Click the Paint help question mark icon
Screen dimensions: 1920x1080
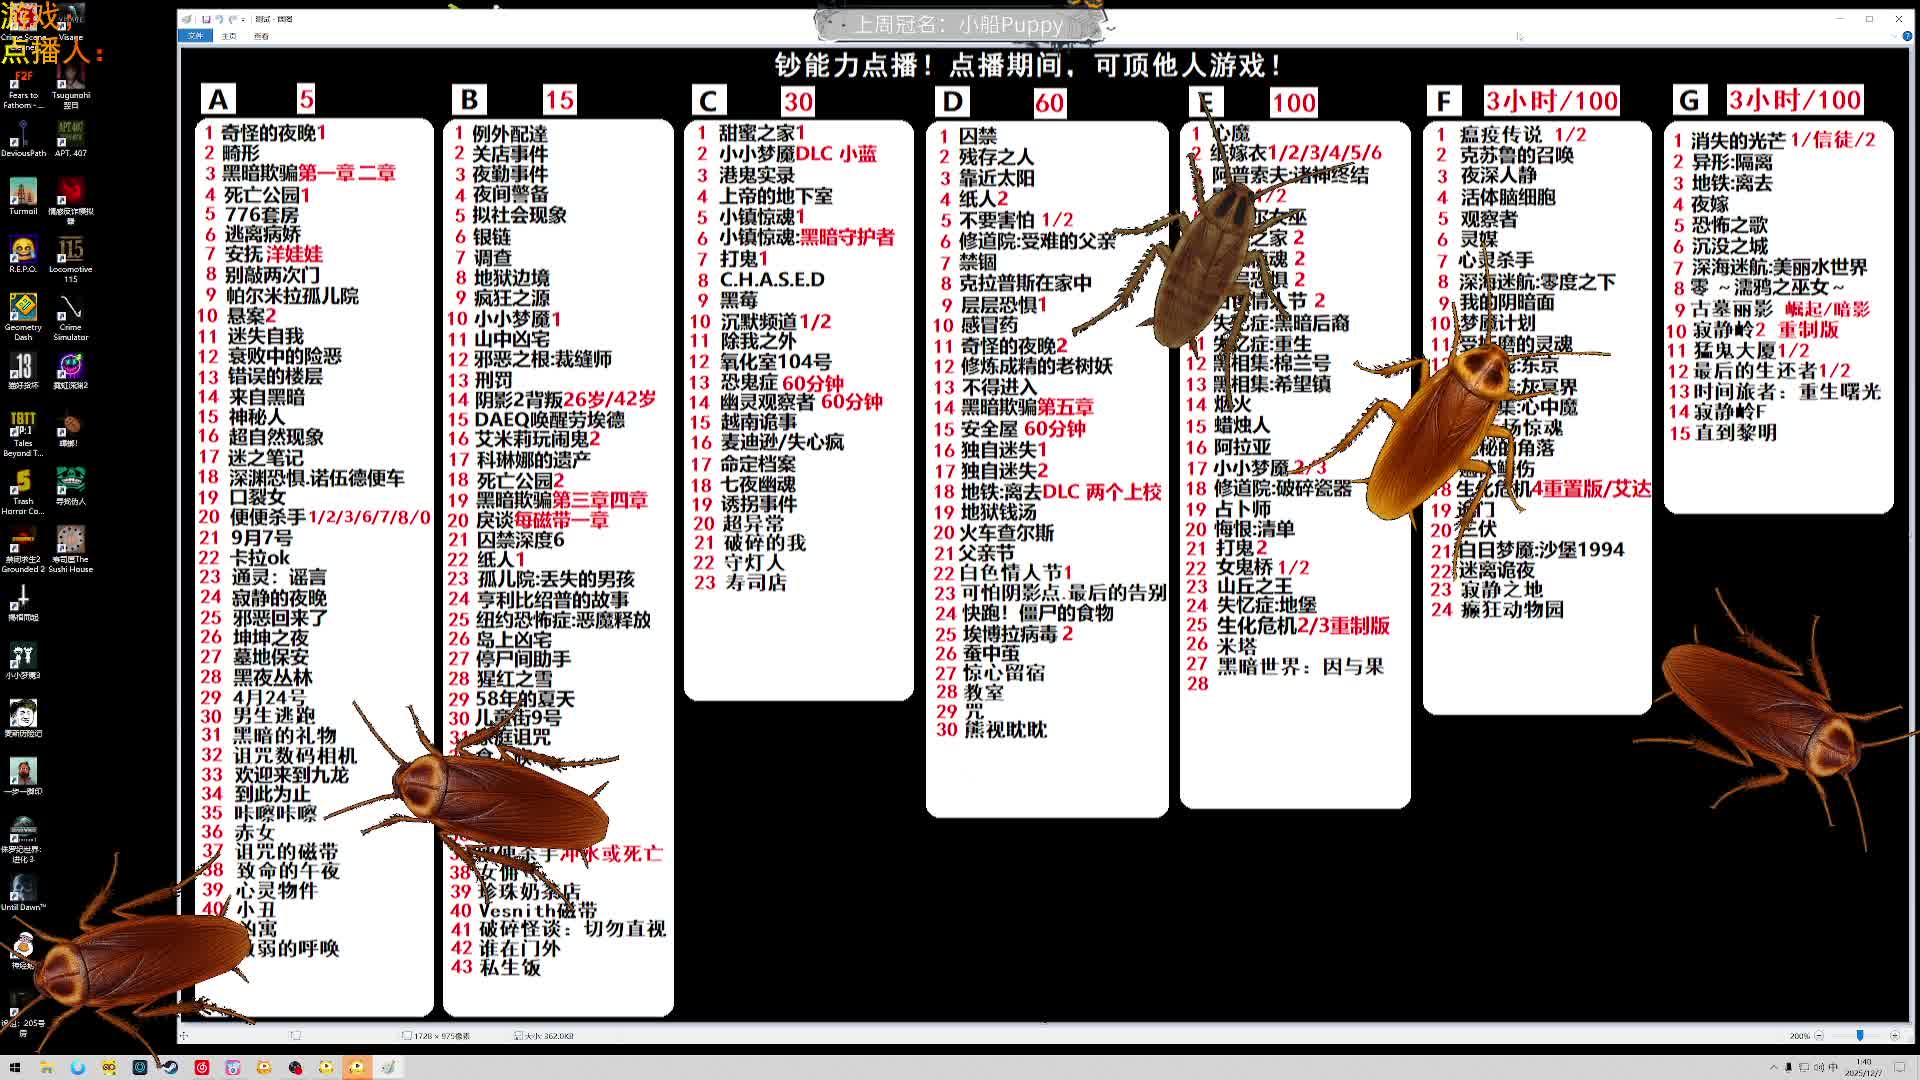tap(1905, 36)
